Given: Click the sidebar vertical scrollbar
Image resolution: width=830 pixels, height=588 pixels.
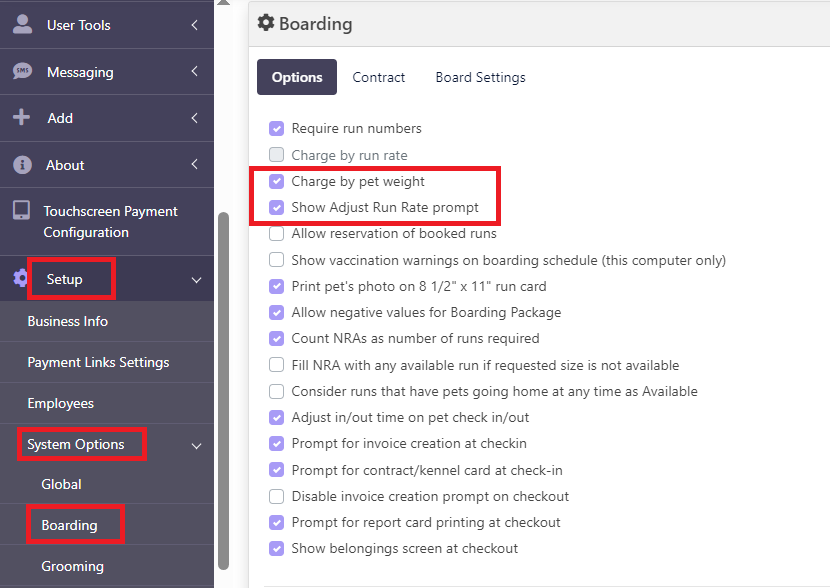Looking at the screenshot, I should point(223,391).
